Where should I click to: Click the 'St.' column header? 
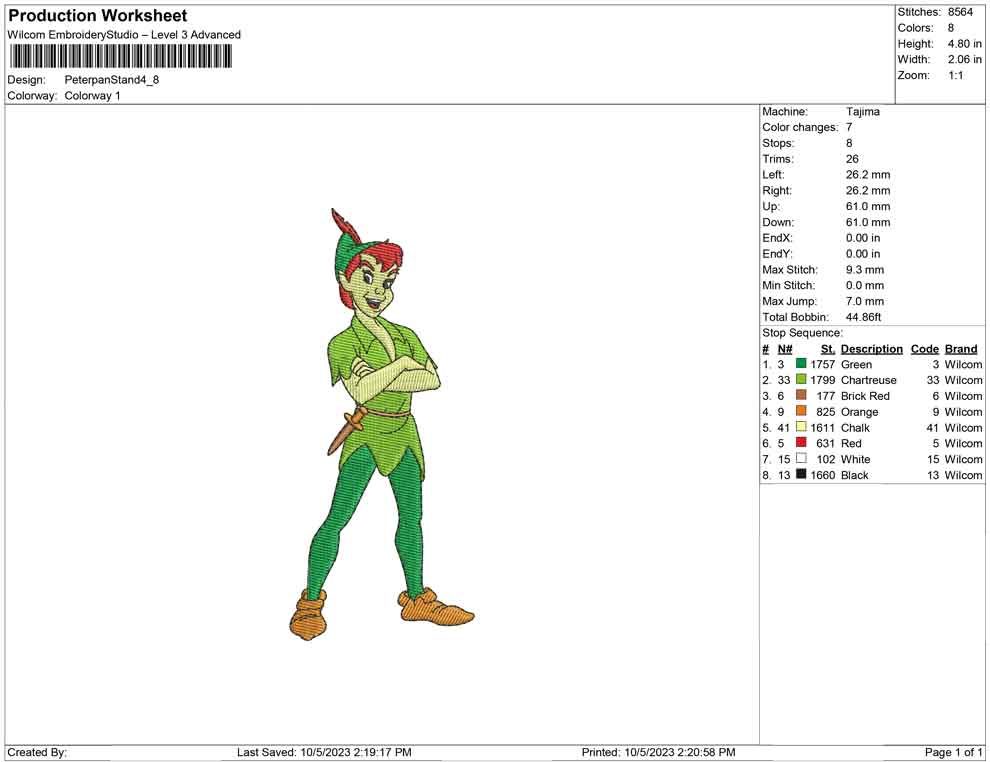pyautogui.click(x=828, y=348)
